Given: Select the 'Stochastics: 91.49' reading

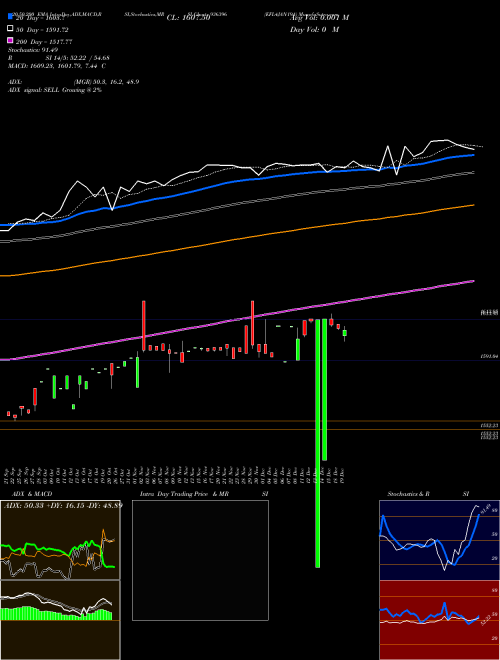Looking at the screenshot, I should click(x=32, y=50).
